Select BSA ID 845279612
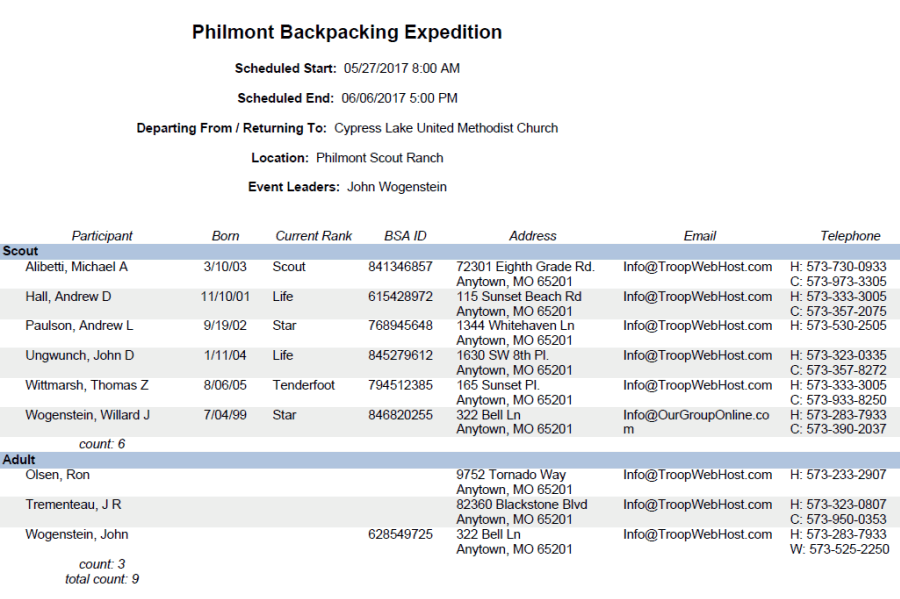 click(x=400, y=356)
